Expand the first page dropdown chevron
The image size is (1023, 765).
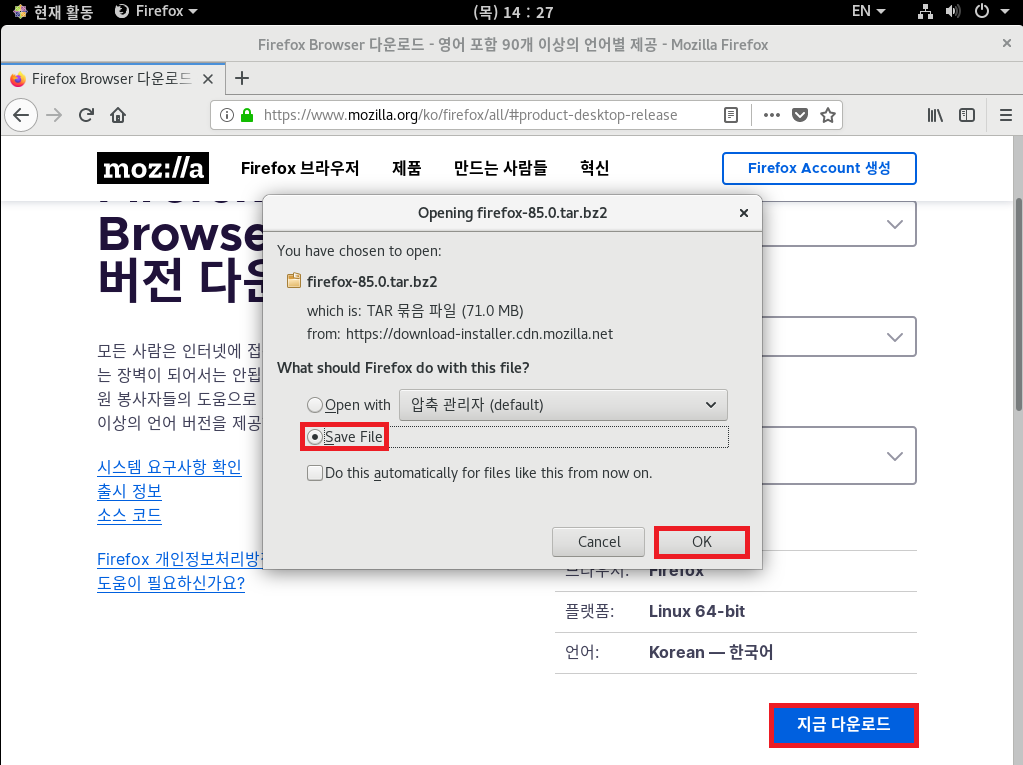tap(894, 224)
